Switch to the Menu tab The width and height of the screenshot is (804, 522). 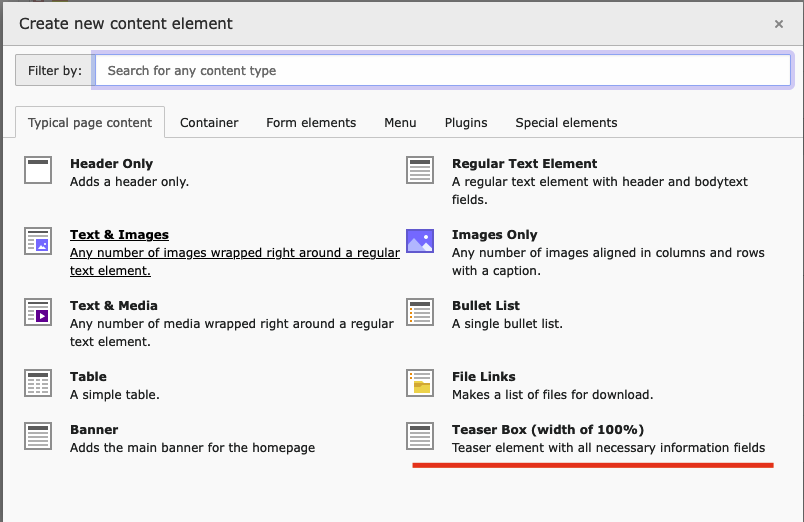[x=400, y=123]
